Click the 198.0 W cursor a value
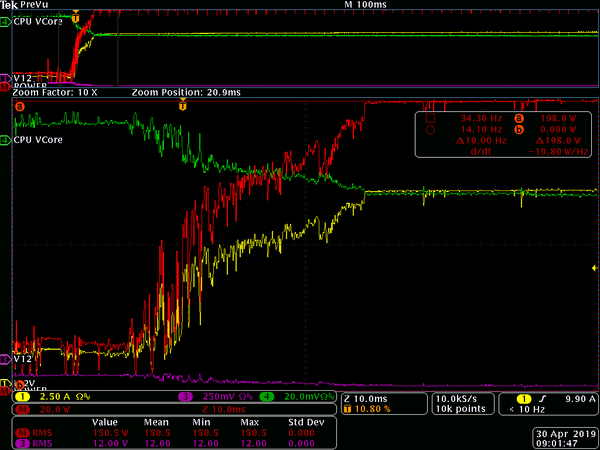The image size is (600, 450). click(559, 118)
